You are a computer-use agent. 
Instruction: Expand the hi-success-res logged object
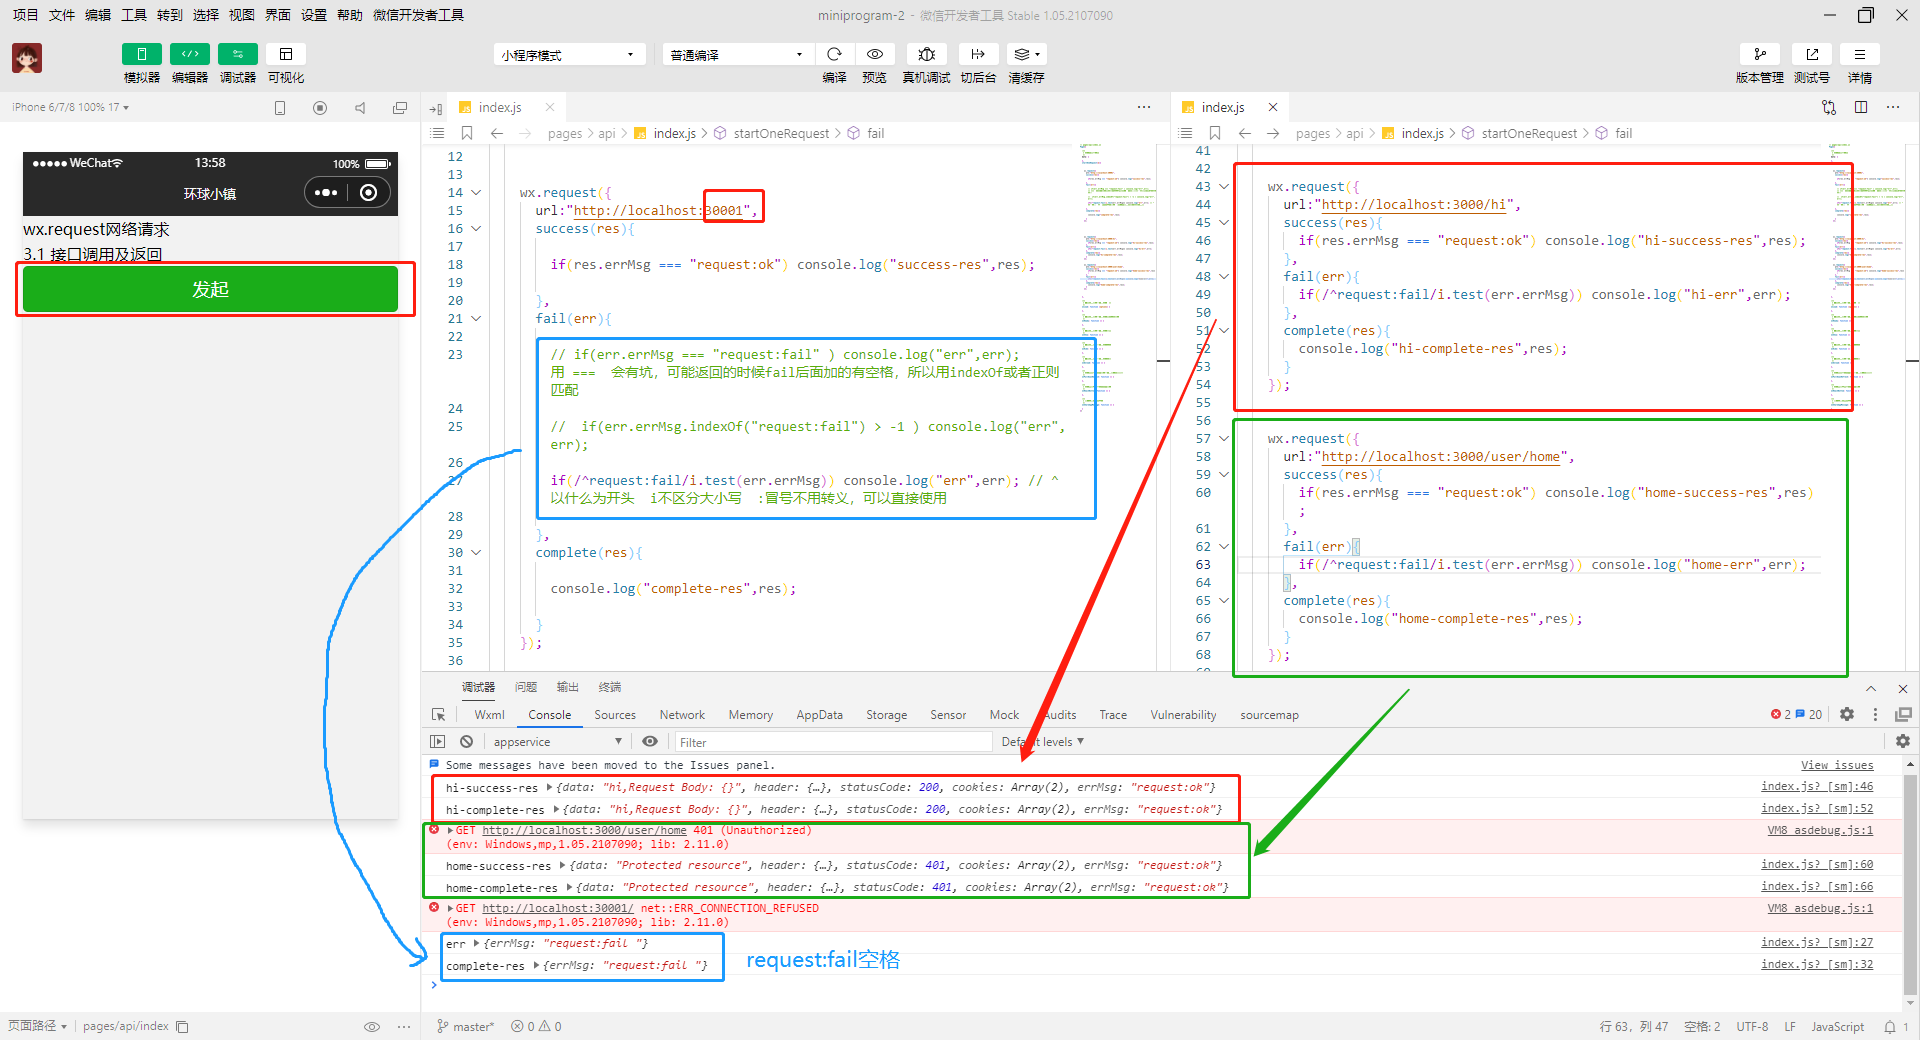click(x=549, y=788)
